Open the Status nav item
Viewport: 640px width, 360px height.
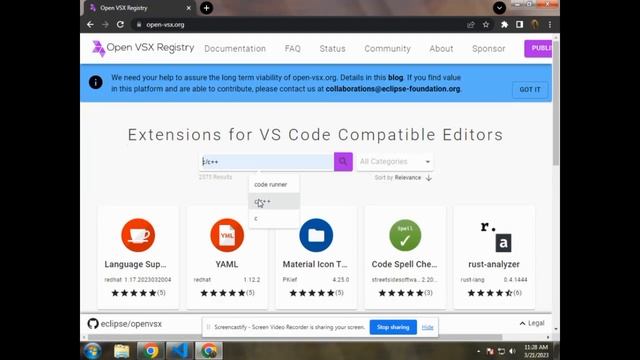click(x=332, y=49)
